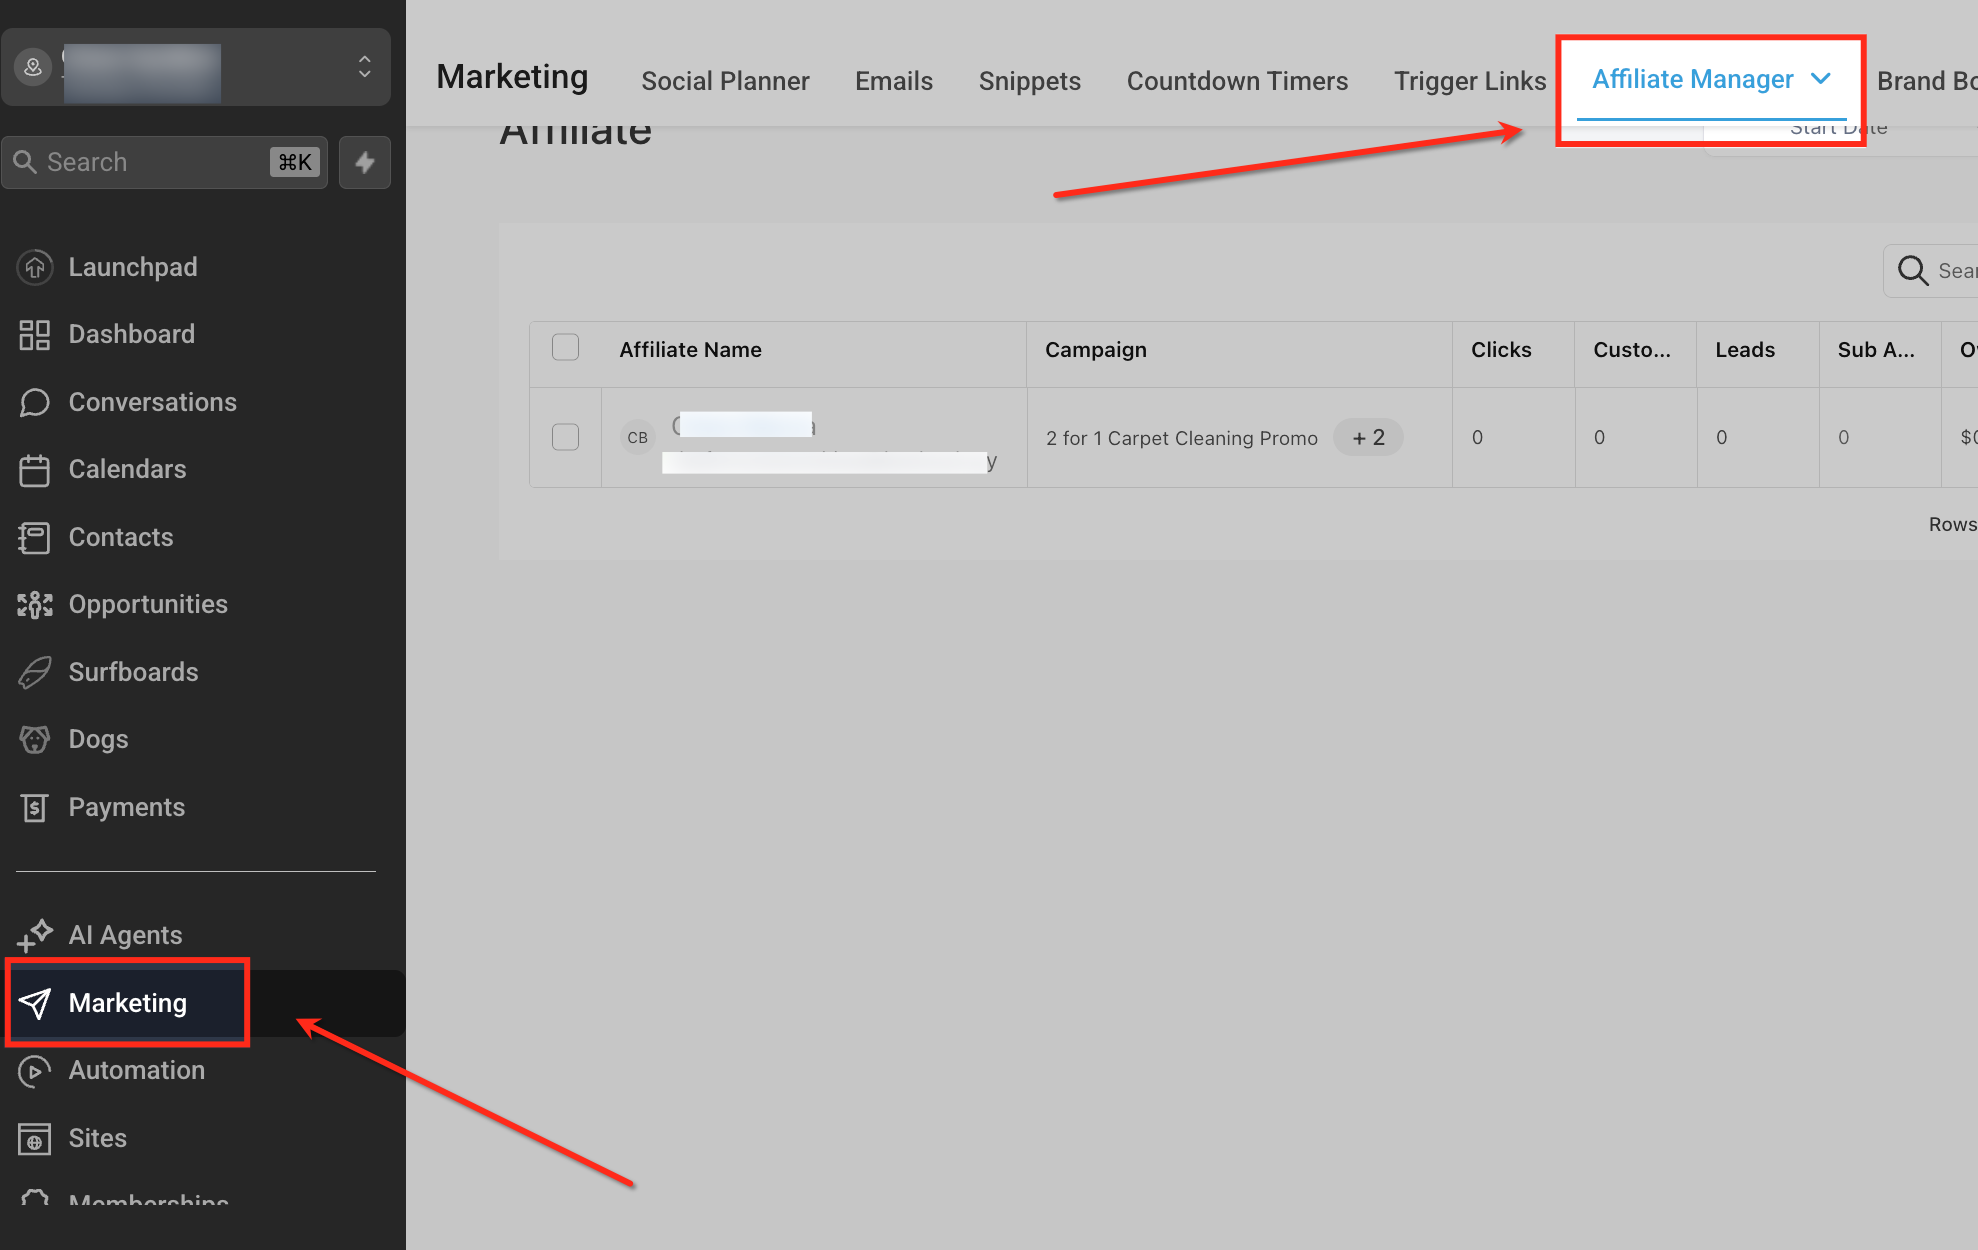
Task: Select the Surfboards icon
Action: [35, 672]
